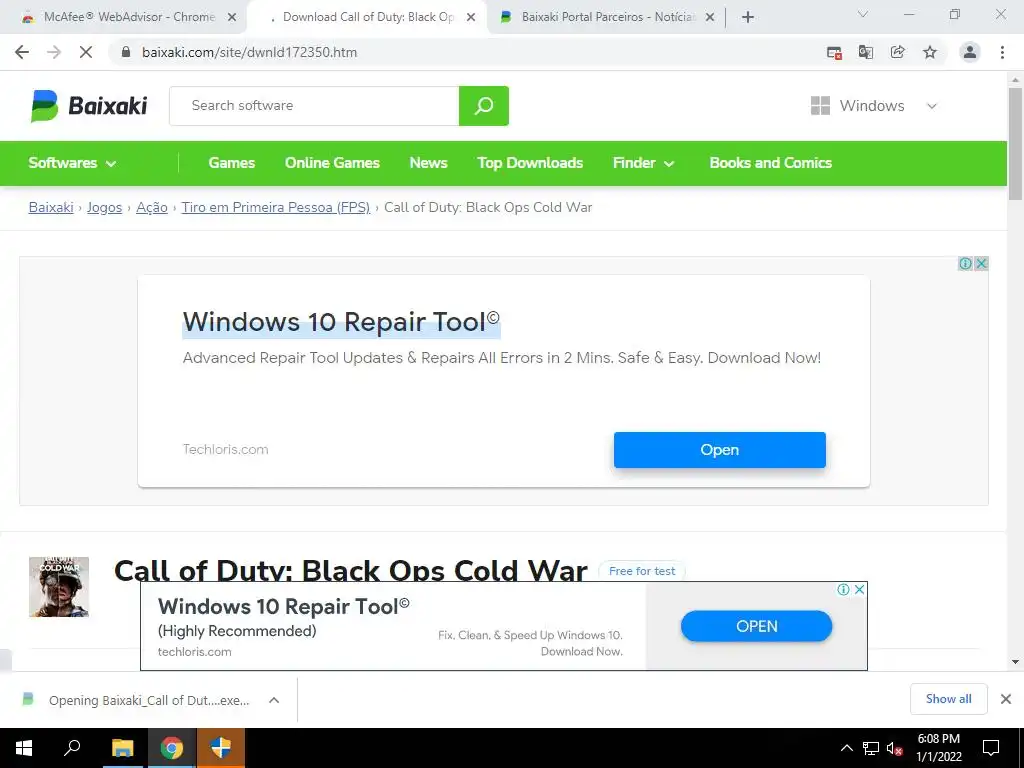This screenshot has width=1024, height=768.
Task: Click the Baixaki logo
Action: (89, 106)
